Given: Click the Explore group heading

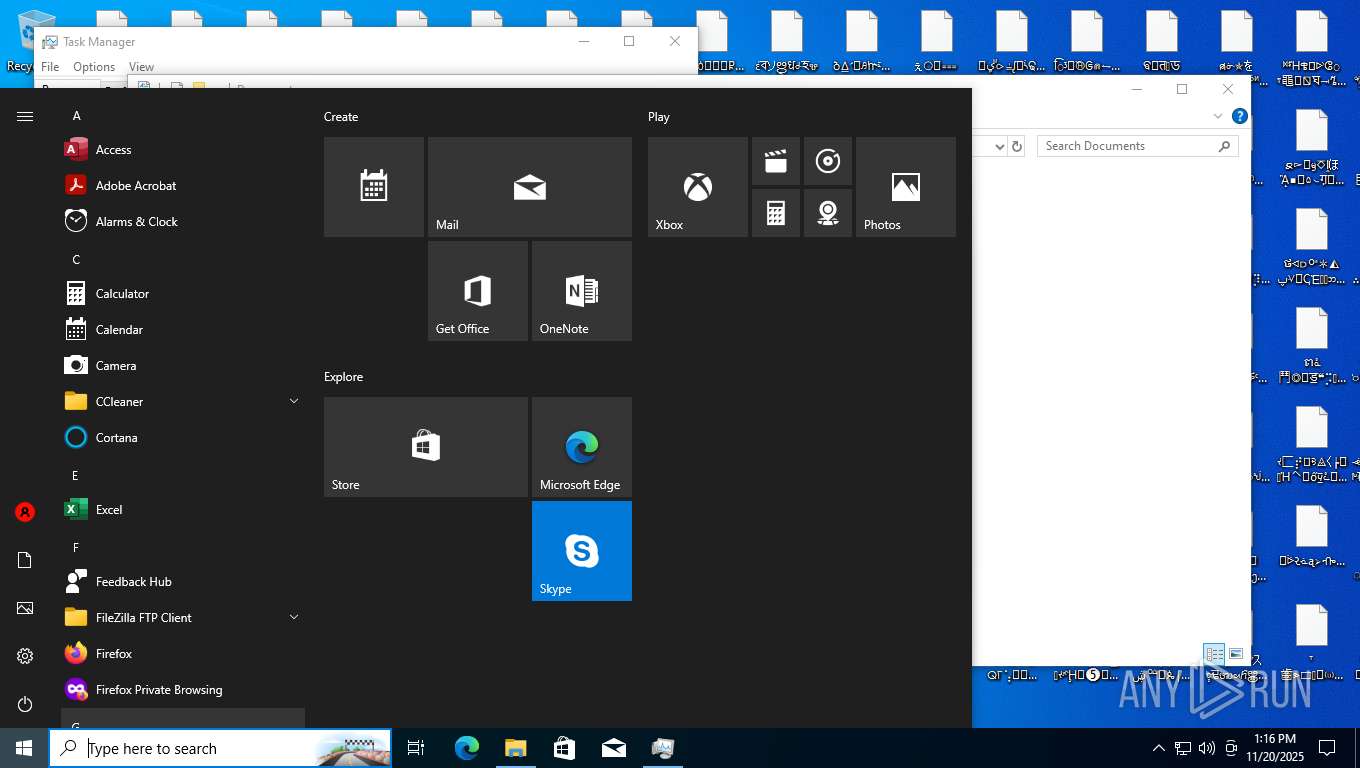Looking at the screenshot, I should pyautogui.click(x=343, y=377).
